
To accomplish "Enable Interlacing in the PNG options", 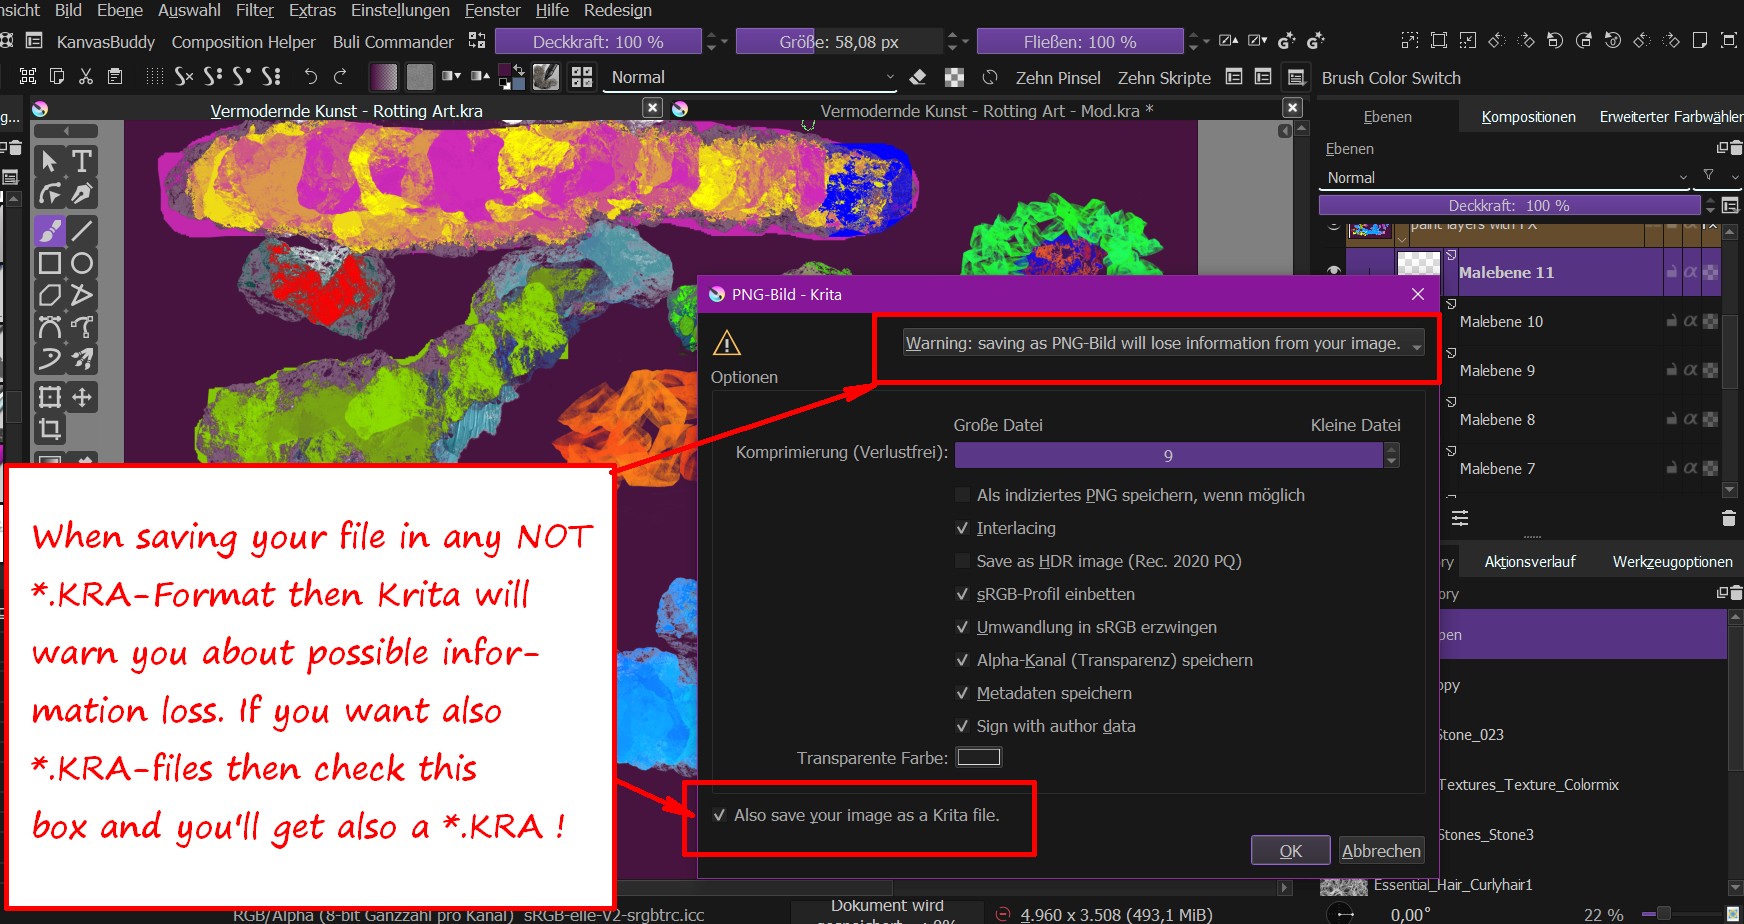I will coord(963,528).
